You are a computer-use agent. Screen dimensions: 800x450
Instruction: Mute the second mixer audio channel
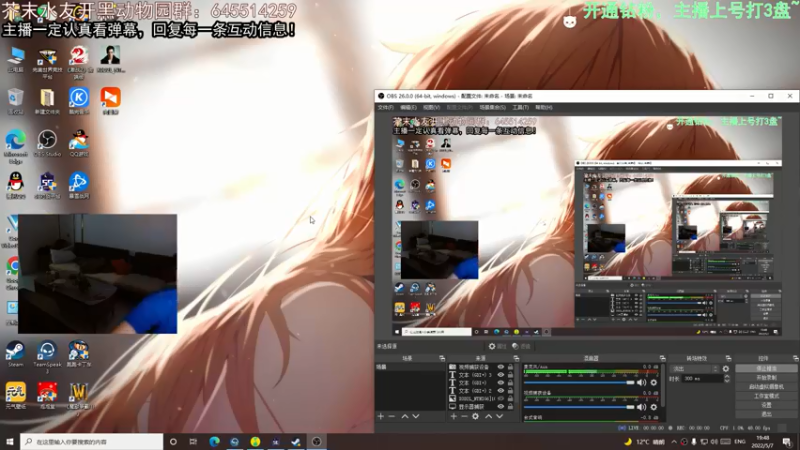click(x=641, y=407)
